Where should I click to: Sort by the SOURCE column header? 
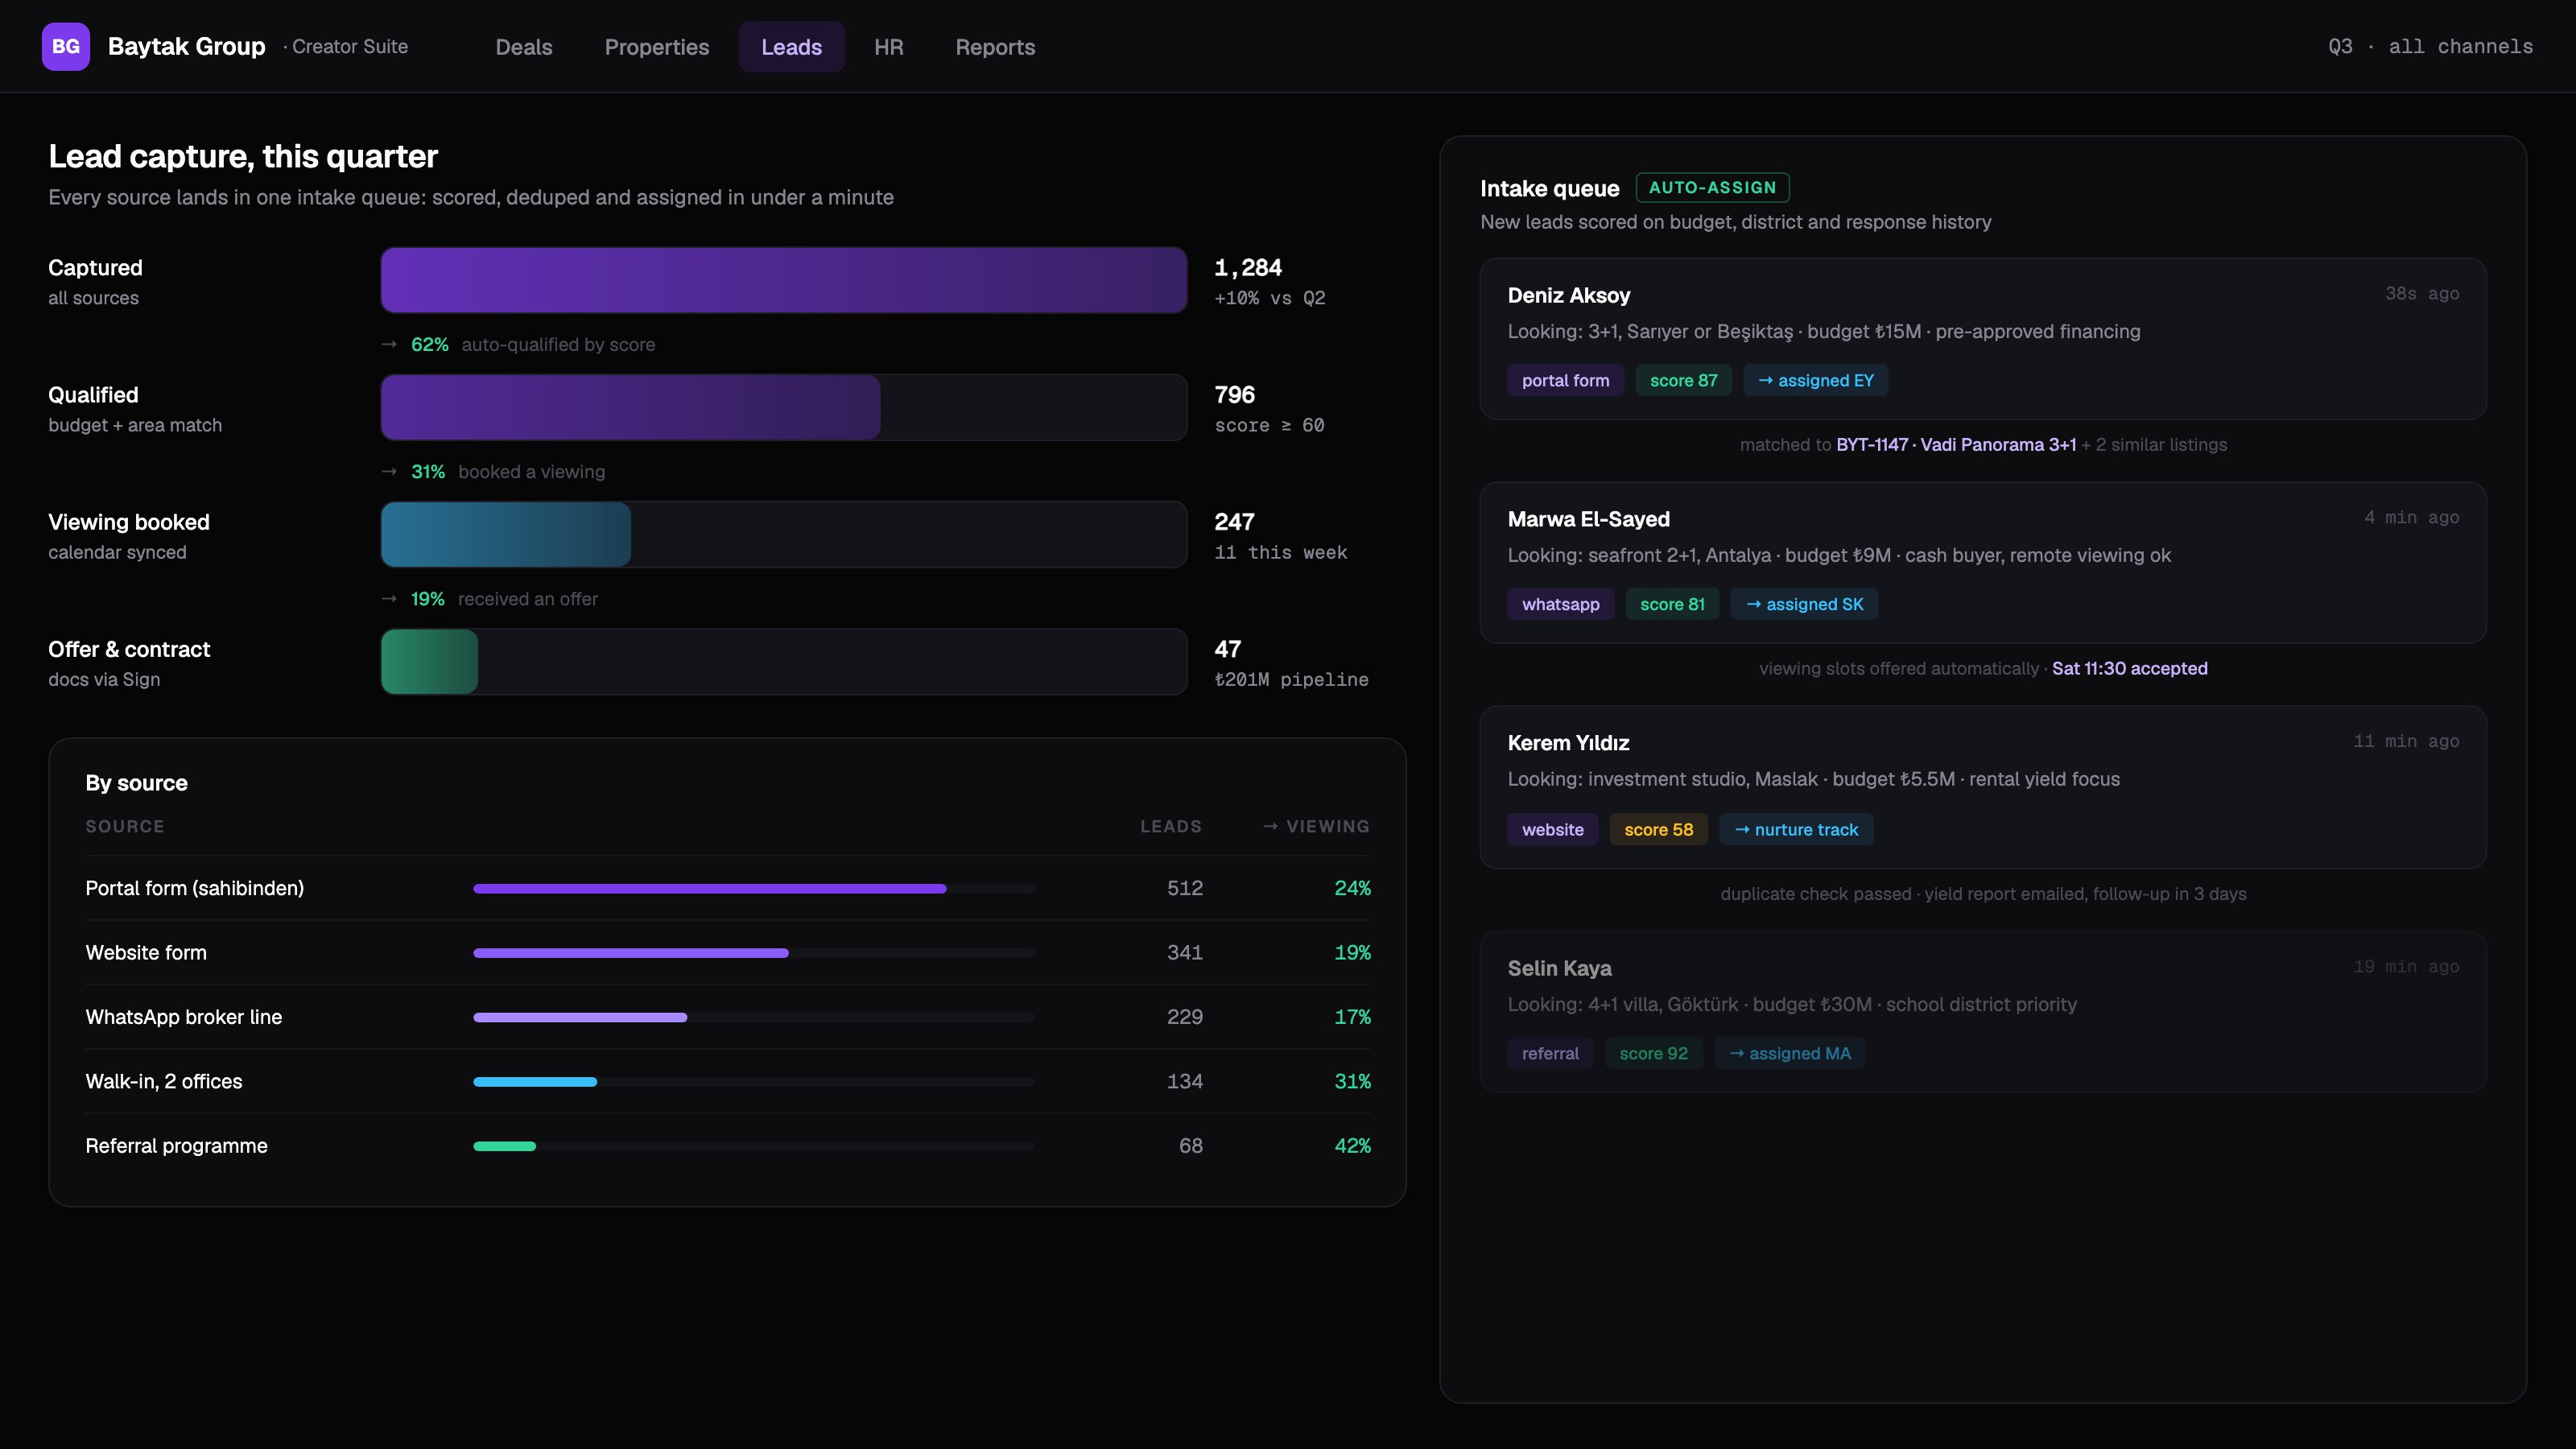point(125,826)
